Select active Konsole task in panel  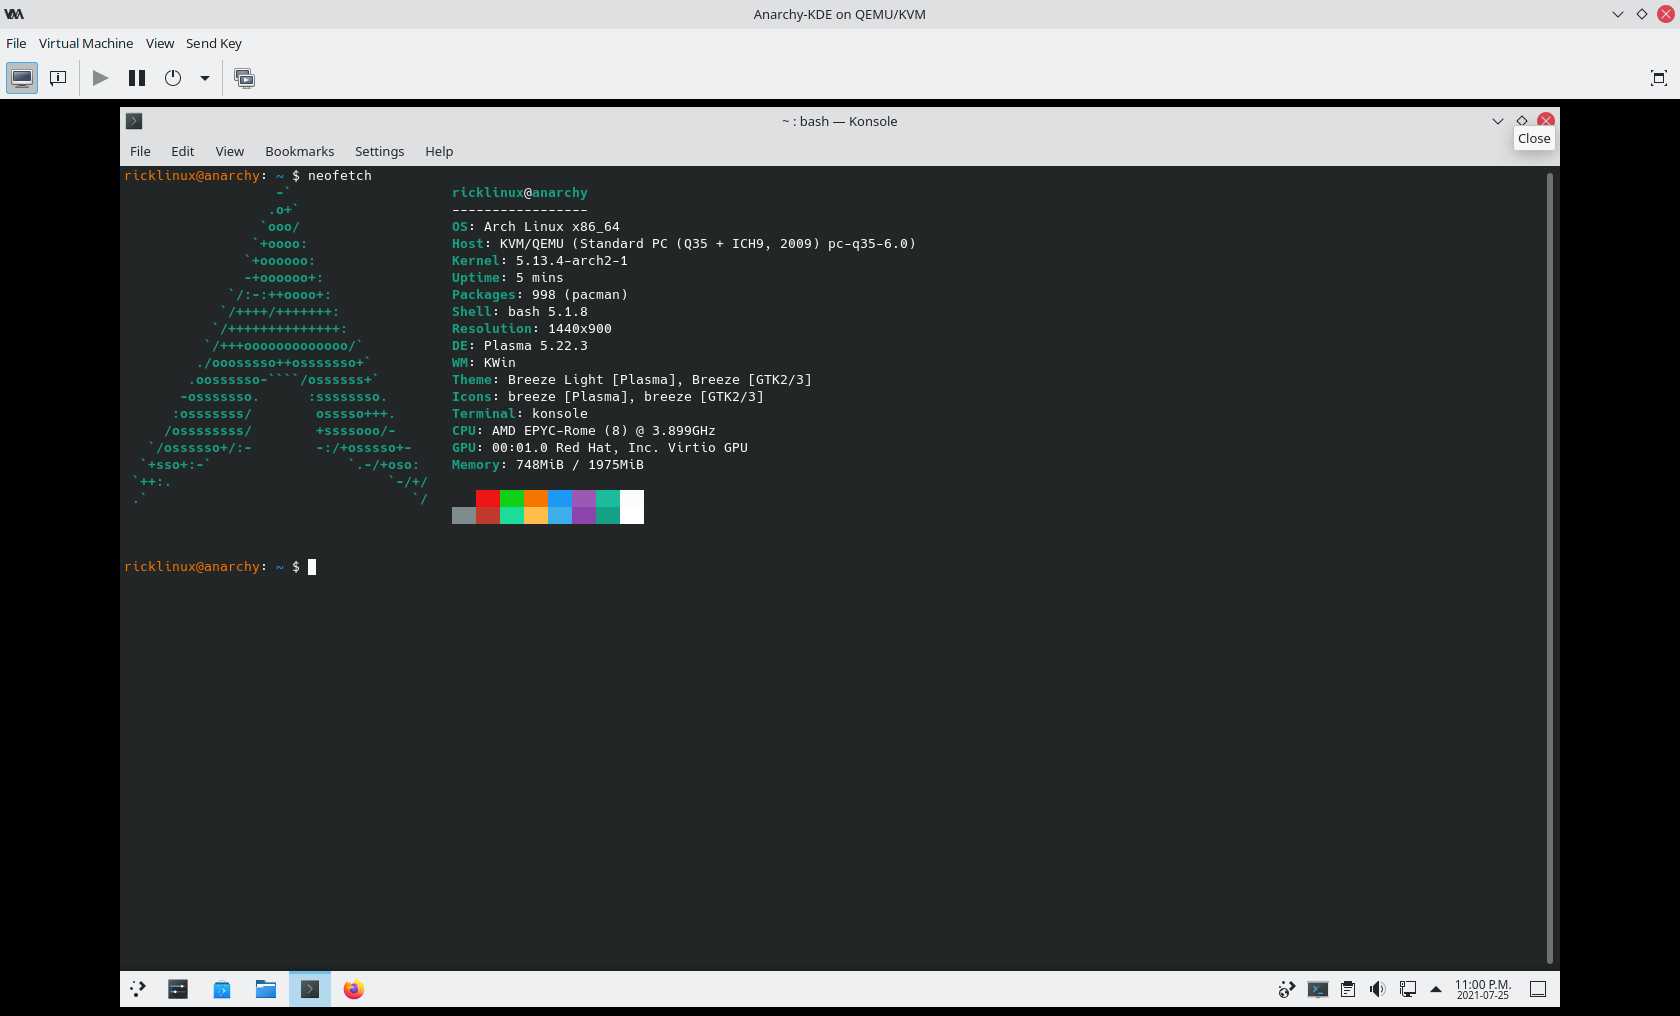tap(310, 989)
